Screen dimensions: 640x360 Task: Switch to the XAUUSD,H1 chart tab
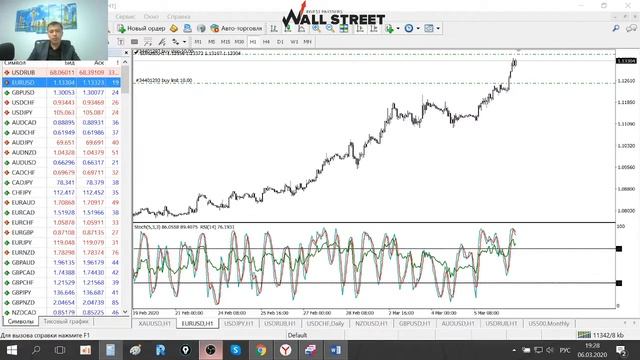point(154,323)
